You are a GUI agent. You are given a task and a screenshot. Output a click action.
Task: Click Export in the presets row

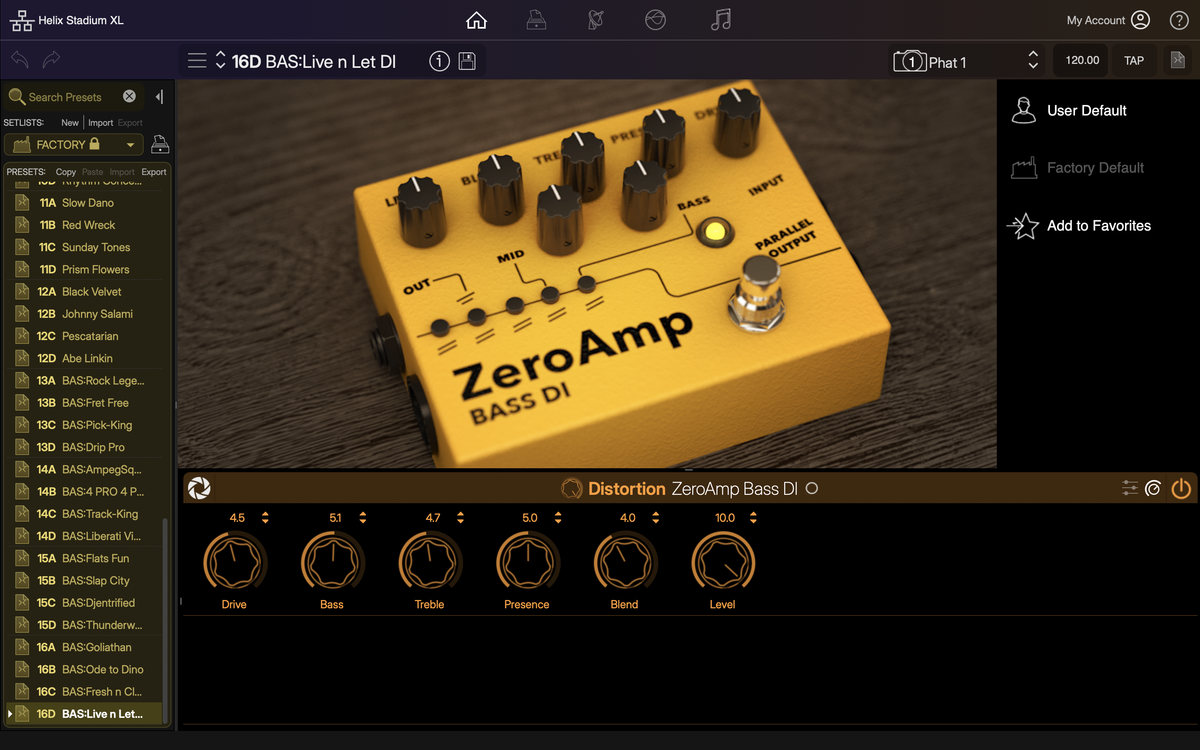coord(153,172)
